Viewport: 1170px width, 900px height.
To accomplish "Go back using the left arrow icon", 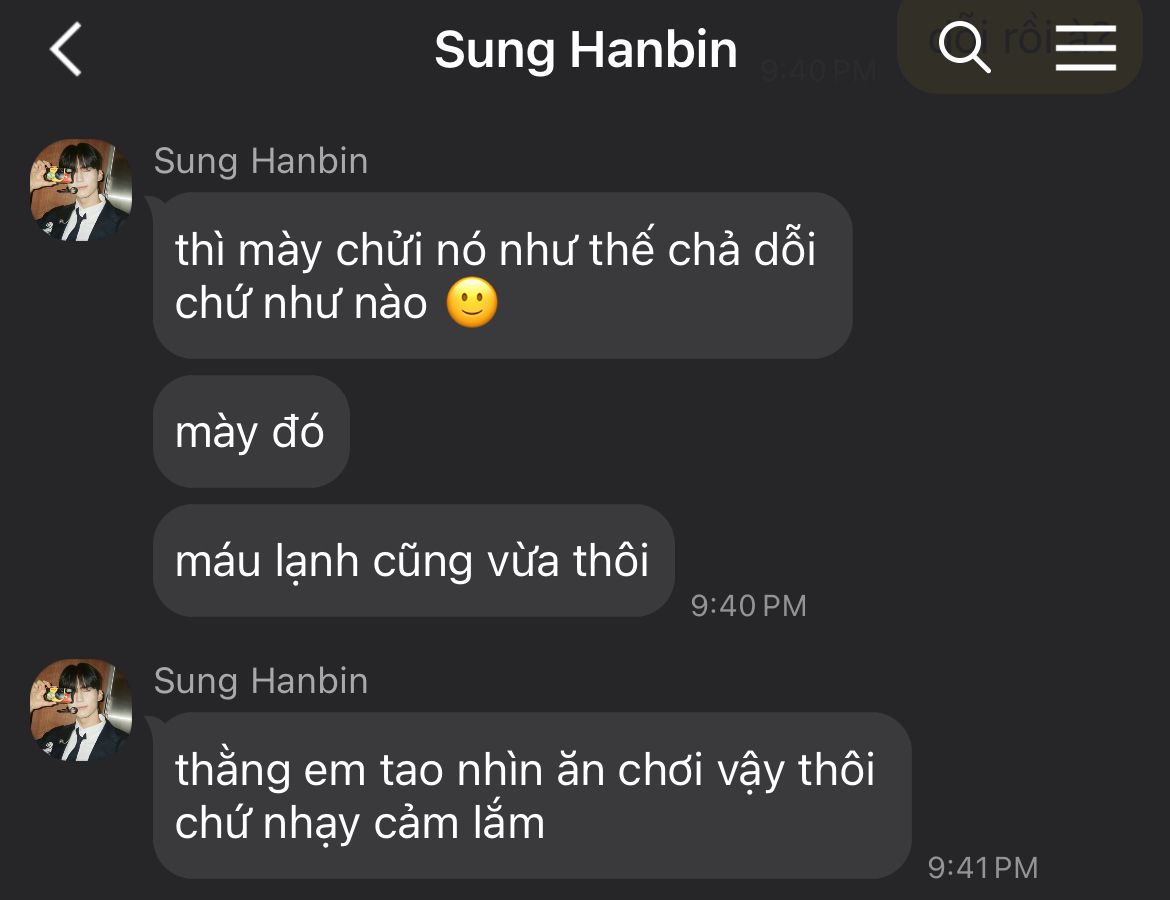I will coord(66,49).
